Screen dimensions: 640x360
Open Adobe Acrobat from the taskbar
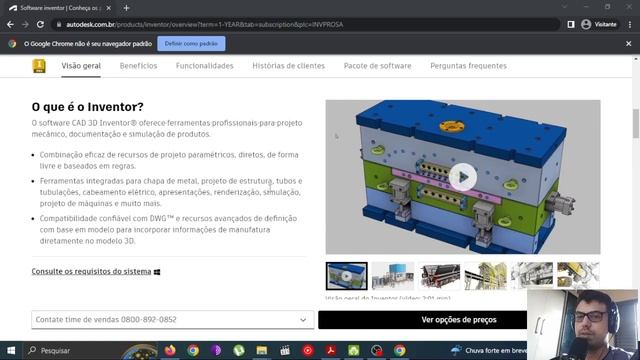pyautogui.click(x=331, y=351)
